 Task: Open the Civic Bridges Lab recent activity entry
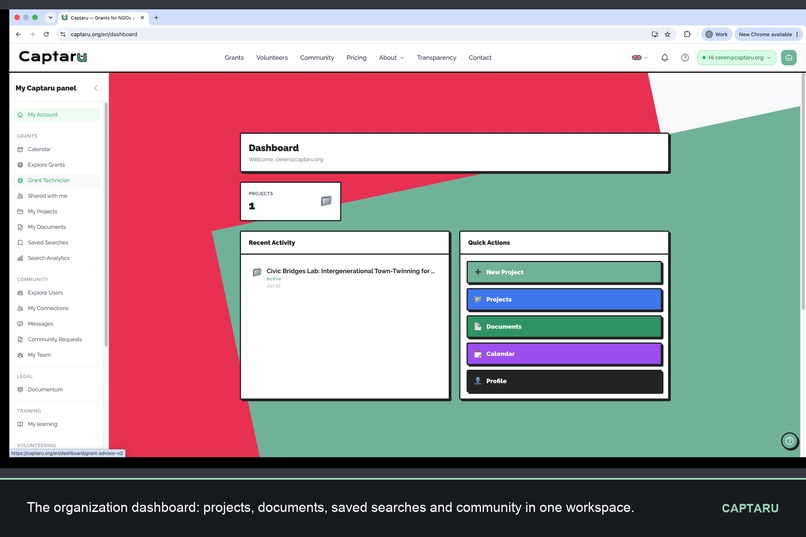344,277
